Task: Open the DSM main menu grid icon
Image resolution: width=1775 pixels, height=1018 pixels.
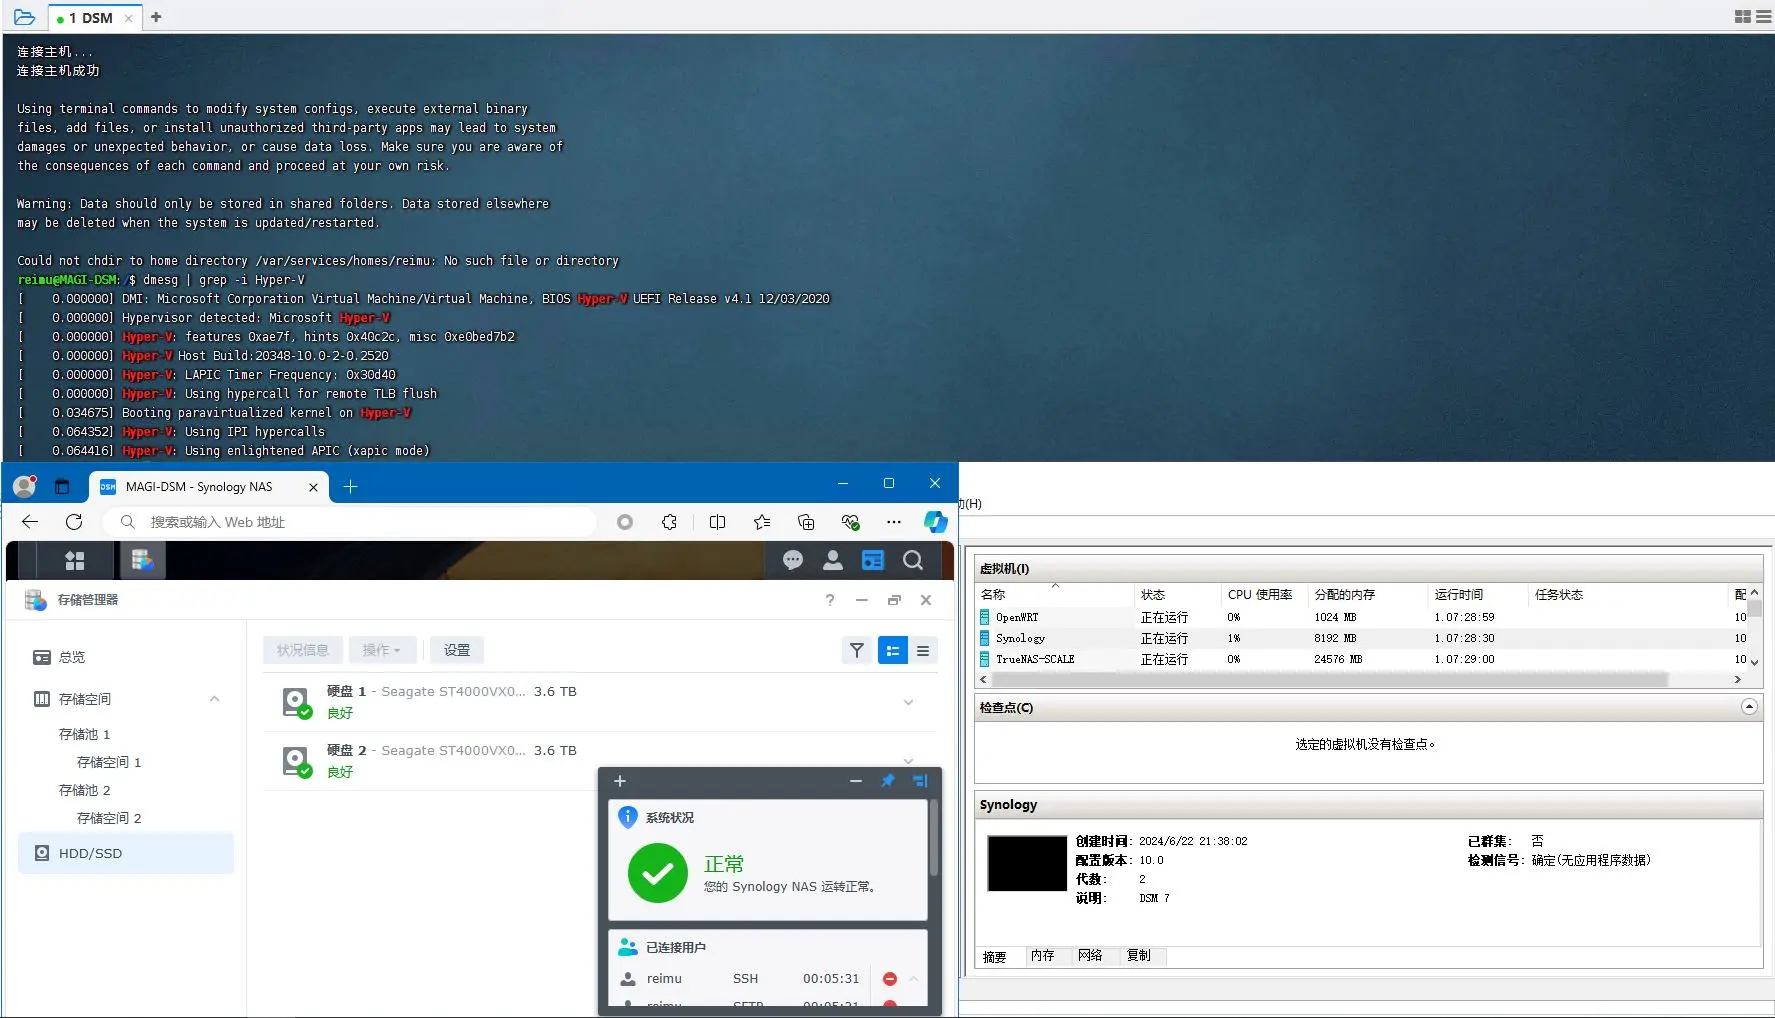Action: [75, 560]
